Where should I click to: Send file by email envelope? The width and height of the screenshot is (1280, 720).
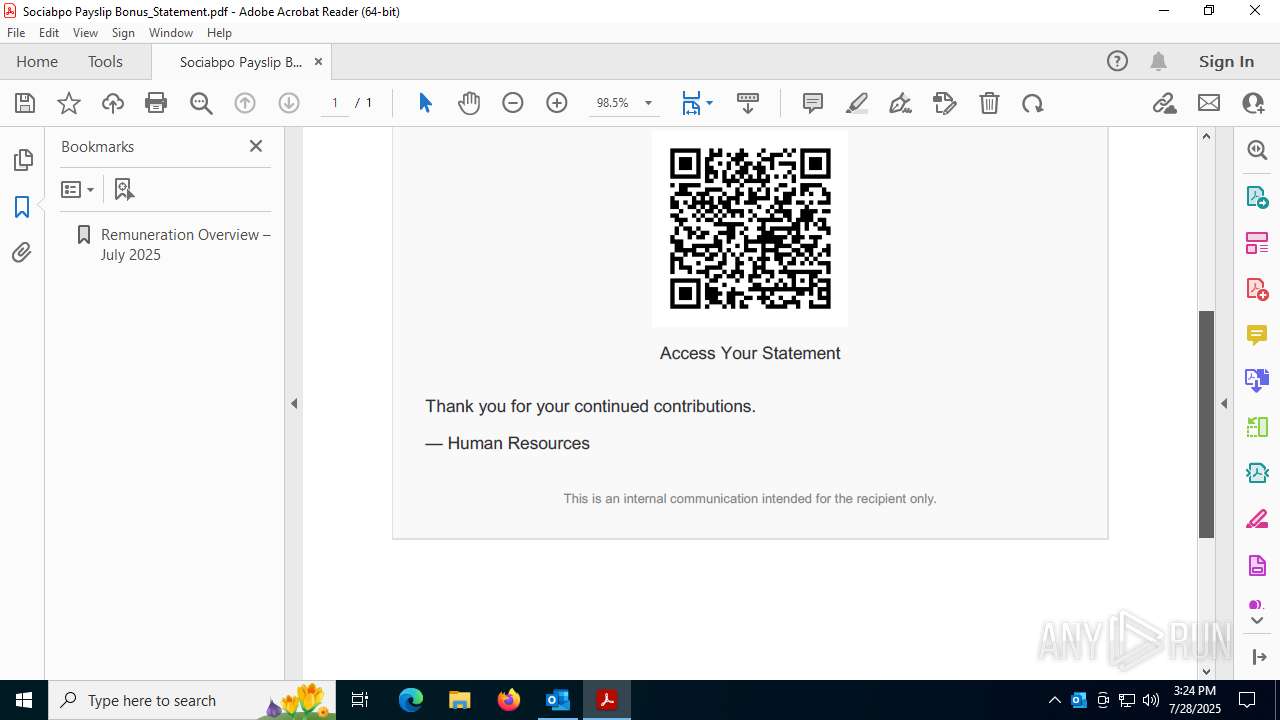click(x=1209, y=103)
